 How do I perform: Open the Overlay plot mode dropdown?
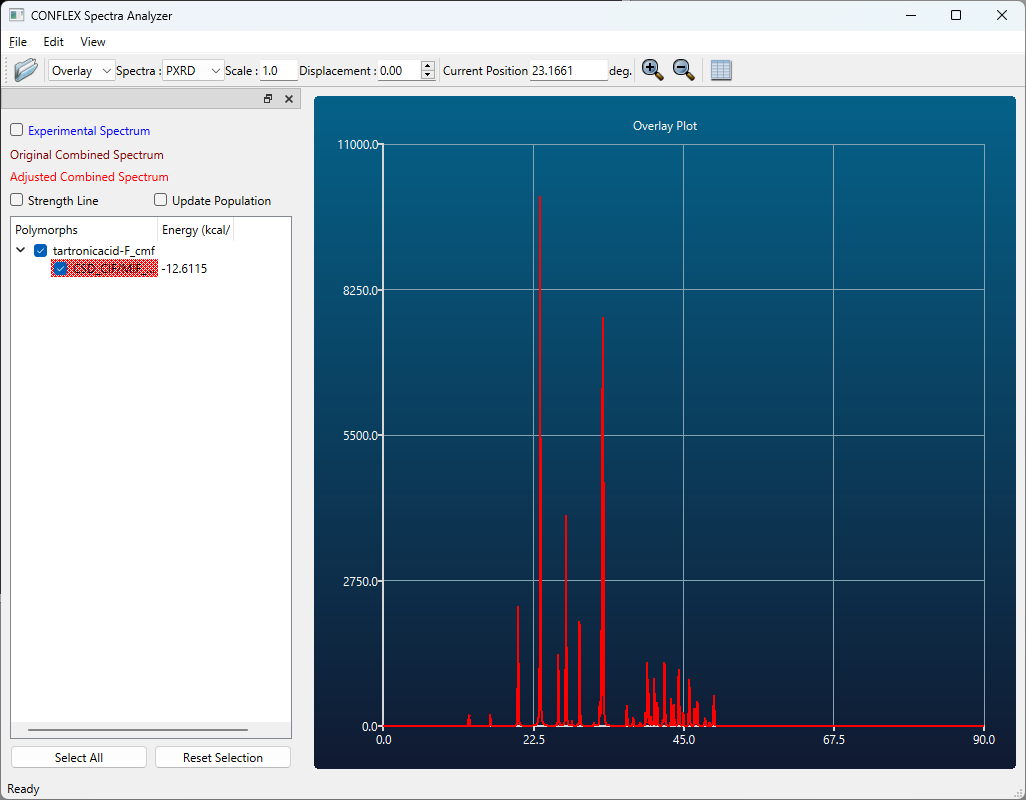(81, 71)
